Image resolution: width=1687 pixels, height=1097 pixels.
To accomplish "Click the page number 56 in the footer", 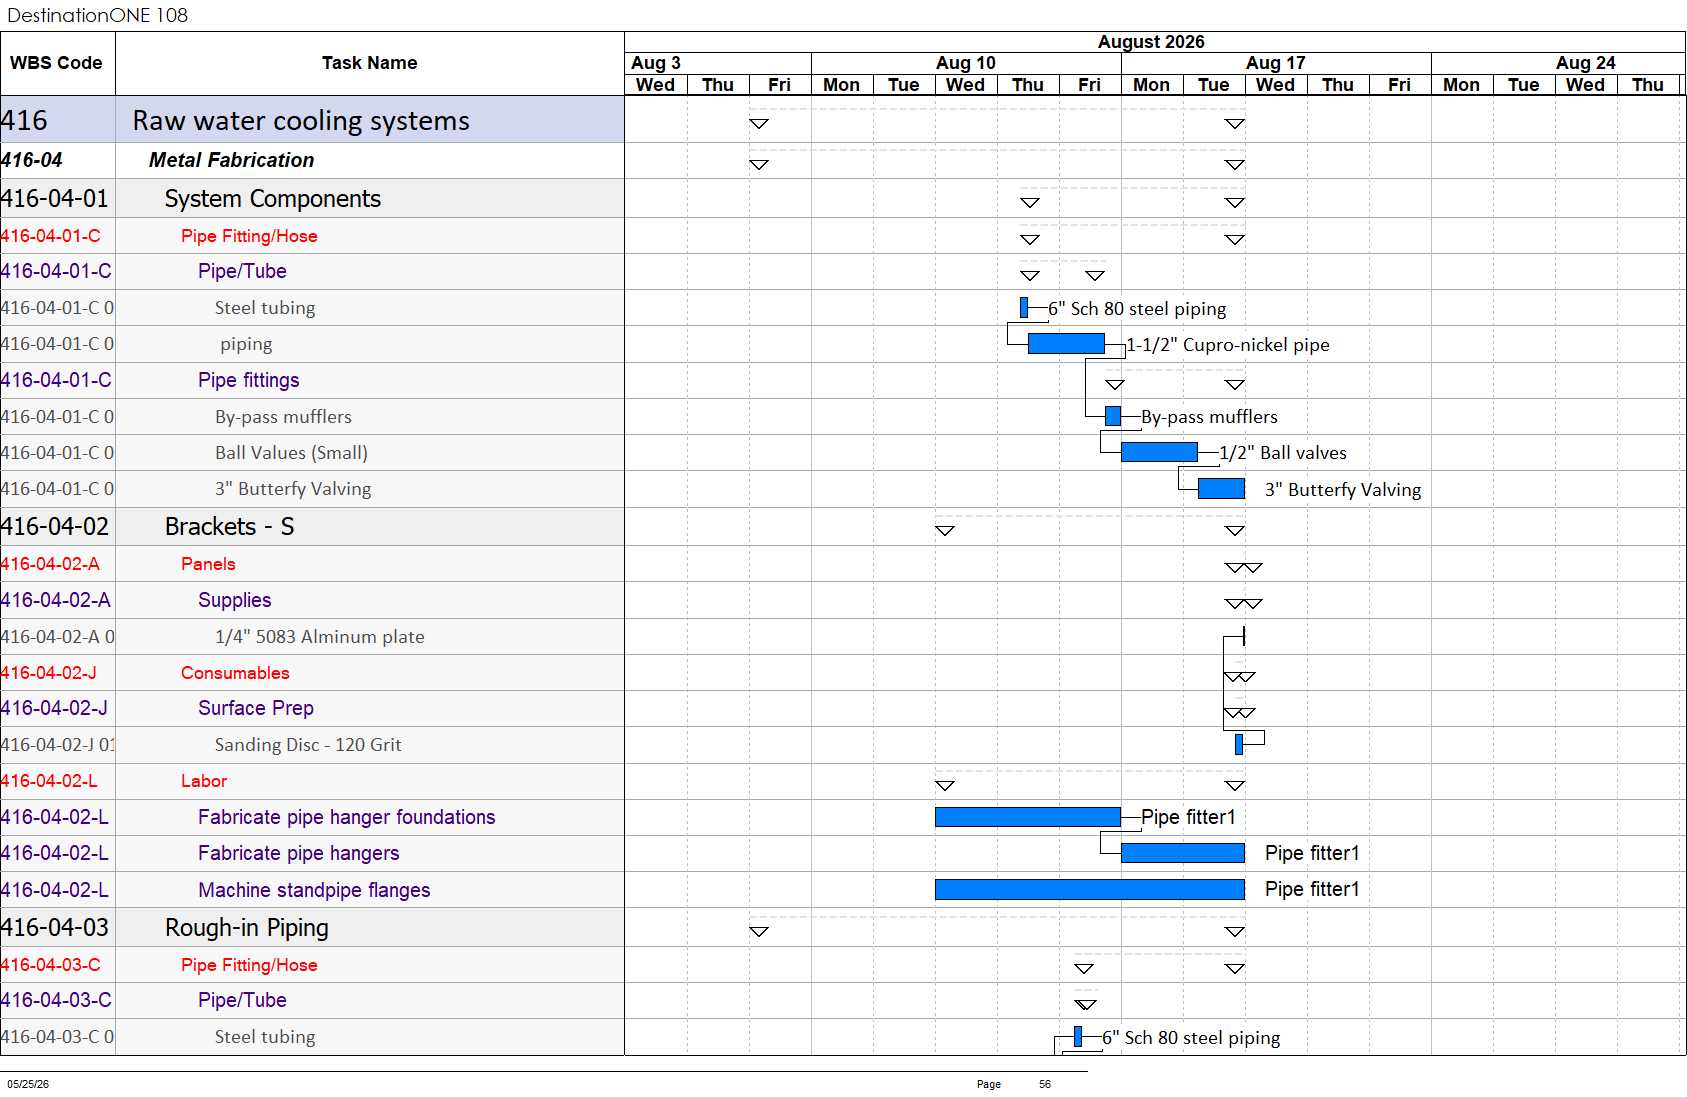I will [x=1045, y=1084].
